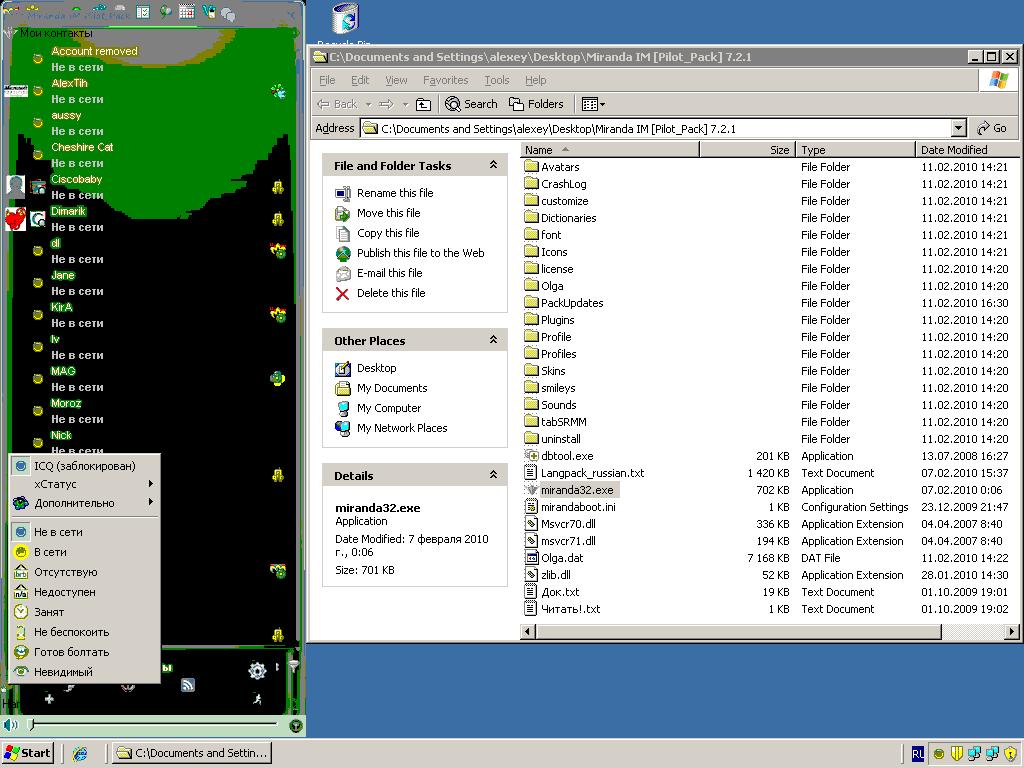1024x768 pixels.
Task: Open the RSS feed icon in Miranda
Action: (x=187, y=685)
